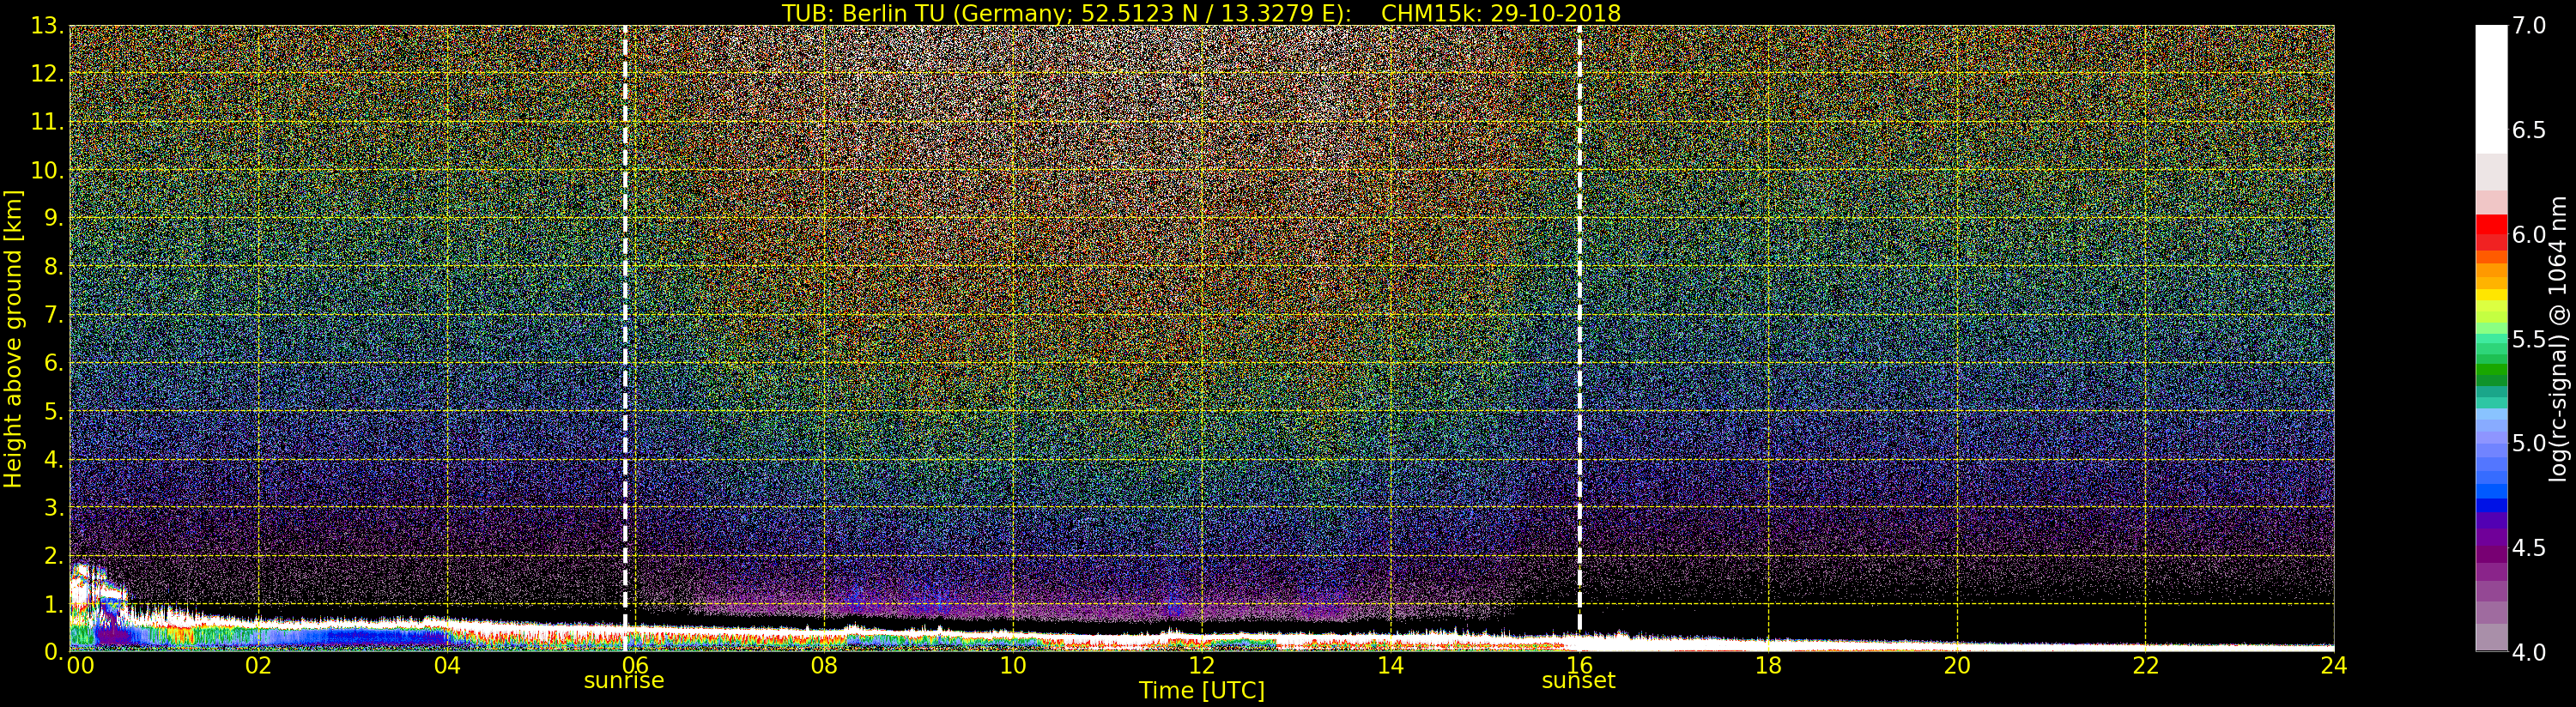The height and width of the screenshot is (707, 2576).
Task: Click colorbar tick value '6.5'
Action: [x=2529, y=131]
